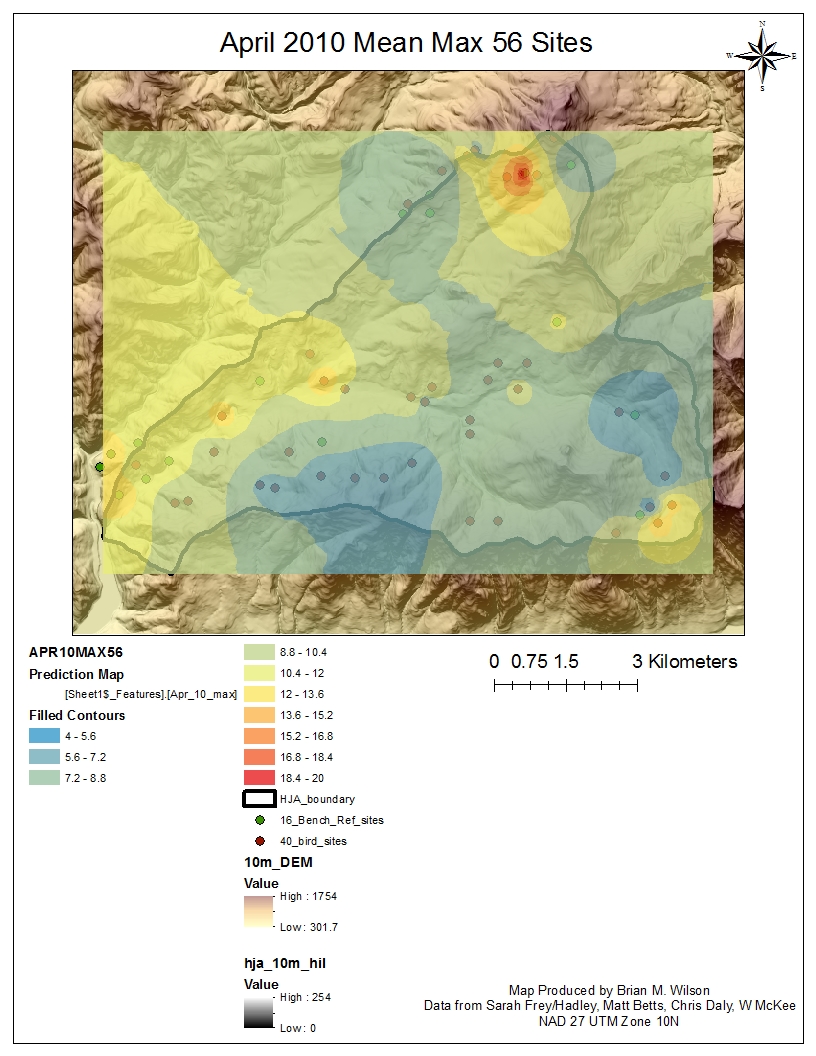Click the Filled Contours legend heading

click(77, 715)
